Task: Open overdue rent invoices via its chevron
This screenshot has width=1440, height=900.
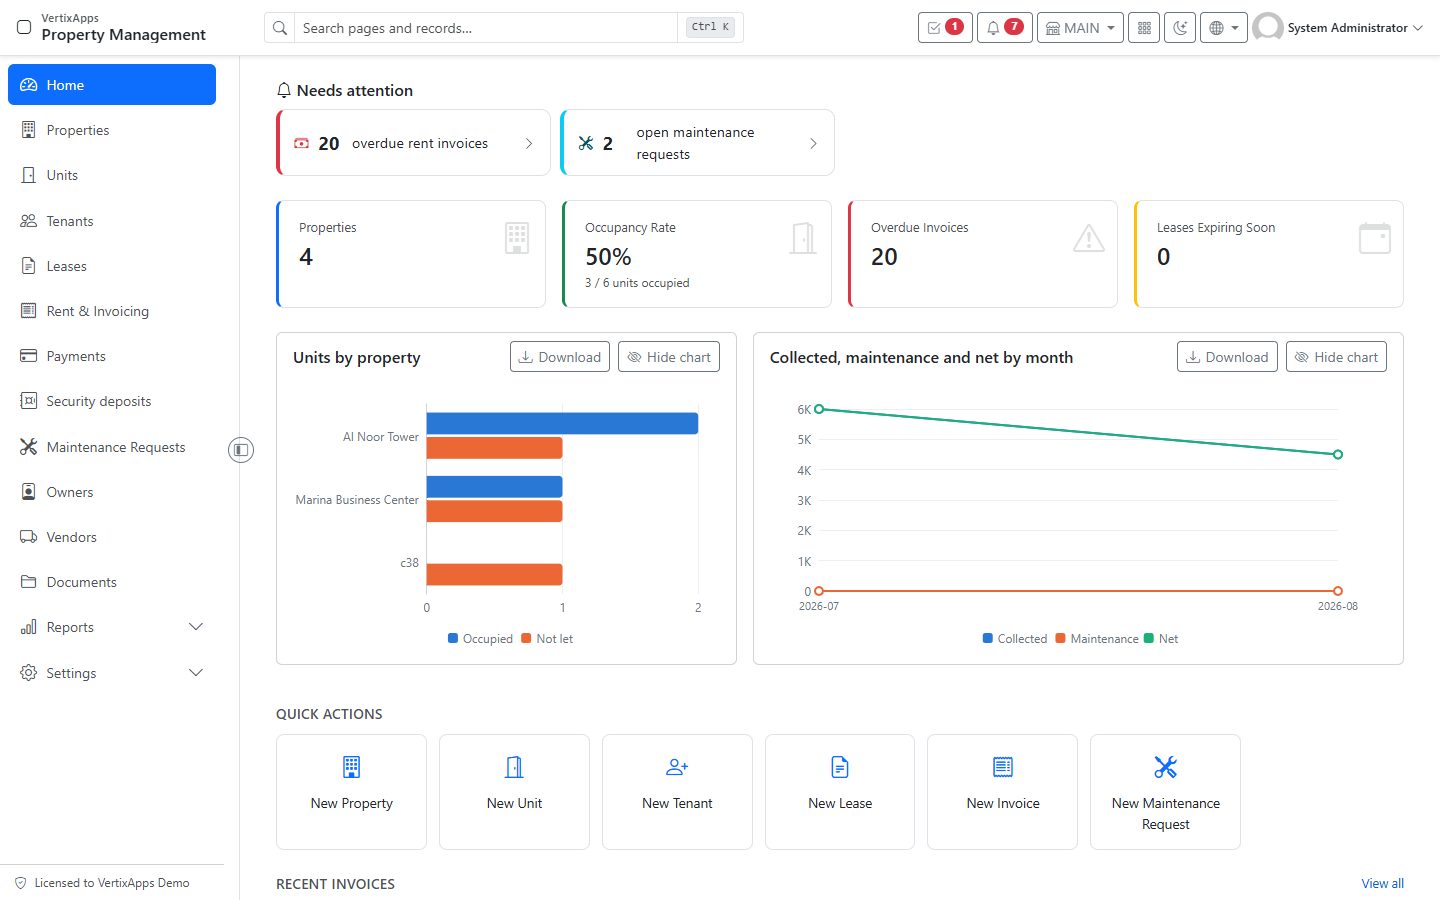Action: (529, 143)
